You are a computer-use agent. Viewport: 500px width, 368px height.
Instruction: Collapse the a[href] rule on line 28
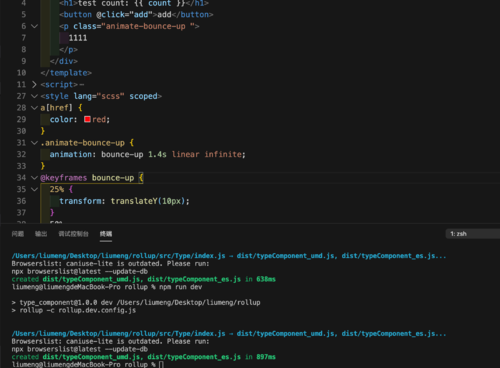[x=34, y=108]
